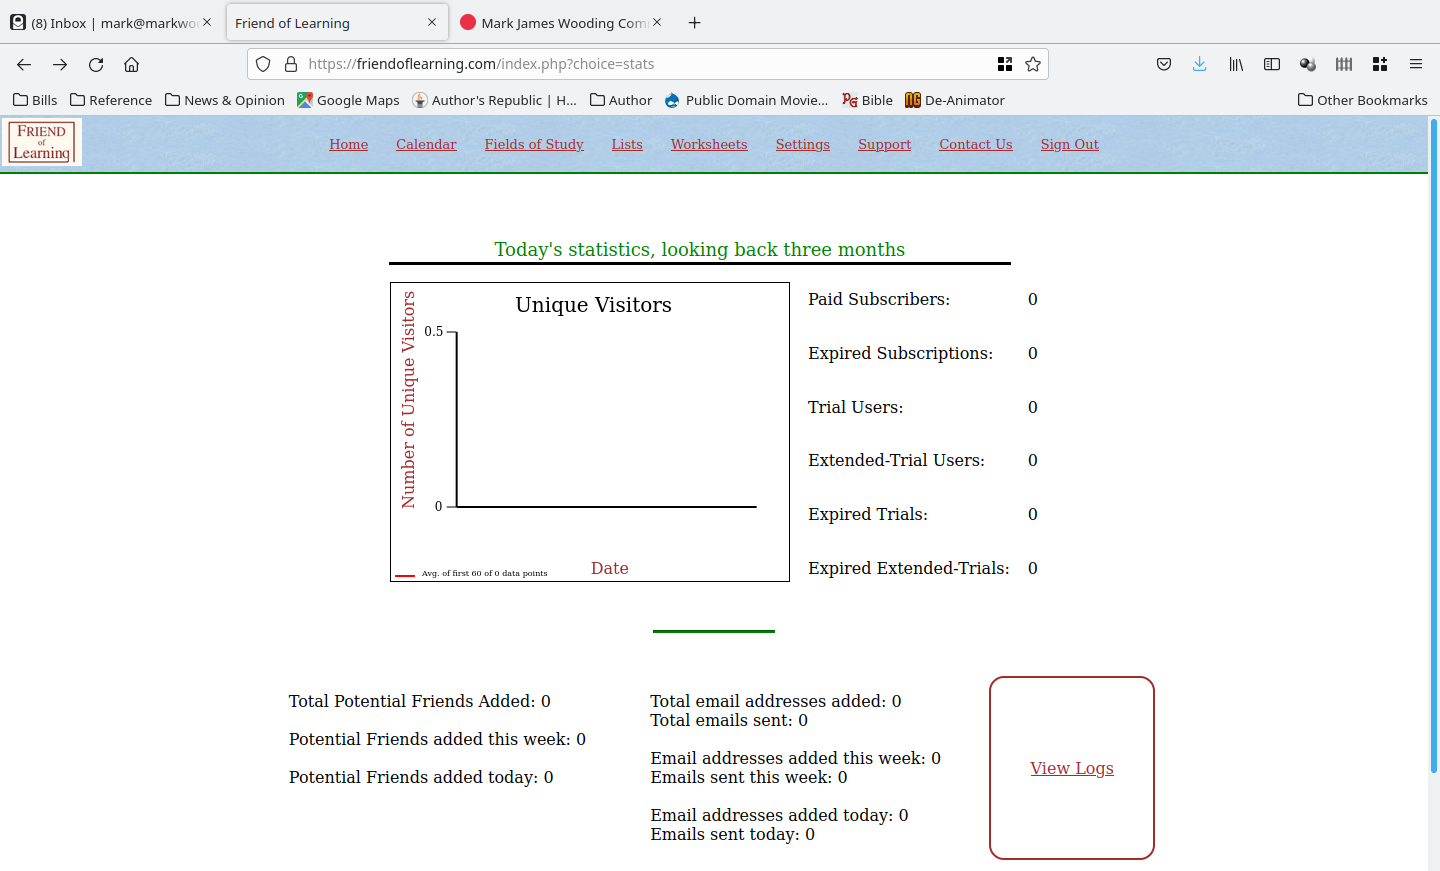Select 'Total emails sent: 0' text

729,720
